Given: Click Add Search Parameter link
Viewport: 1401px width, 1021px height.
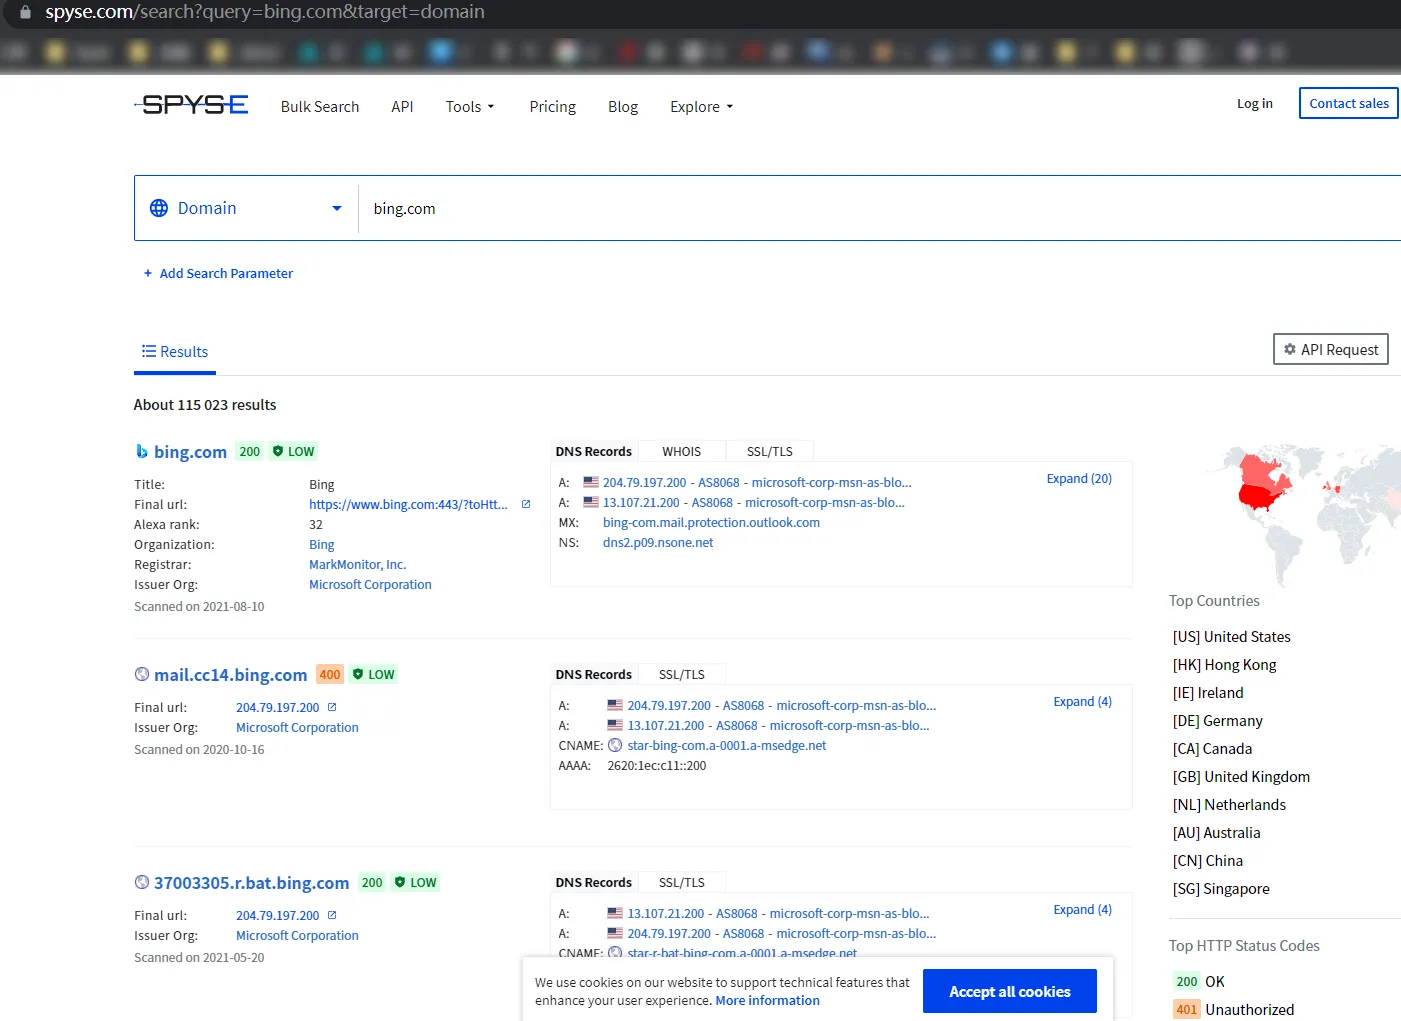Looking at the screenshot, I should (x=218, y=273).
